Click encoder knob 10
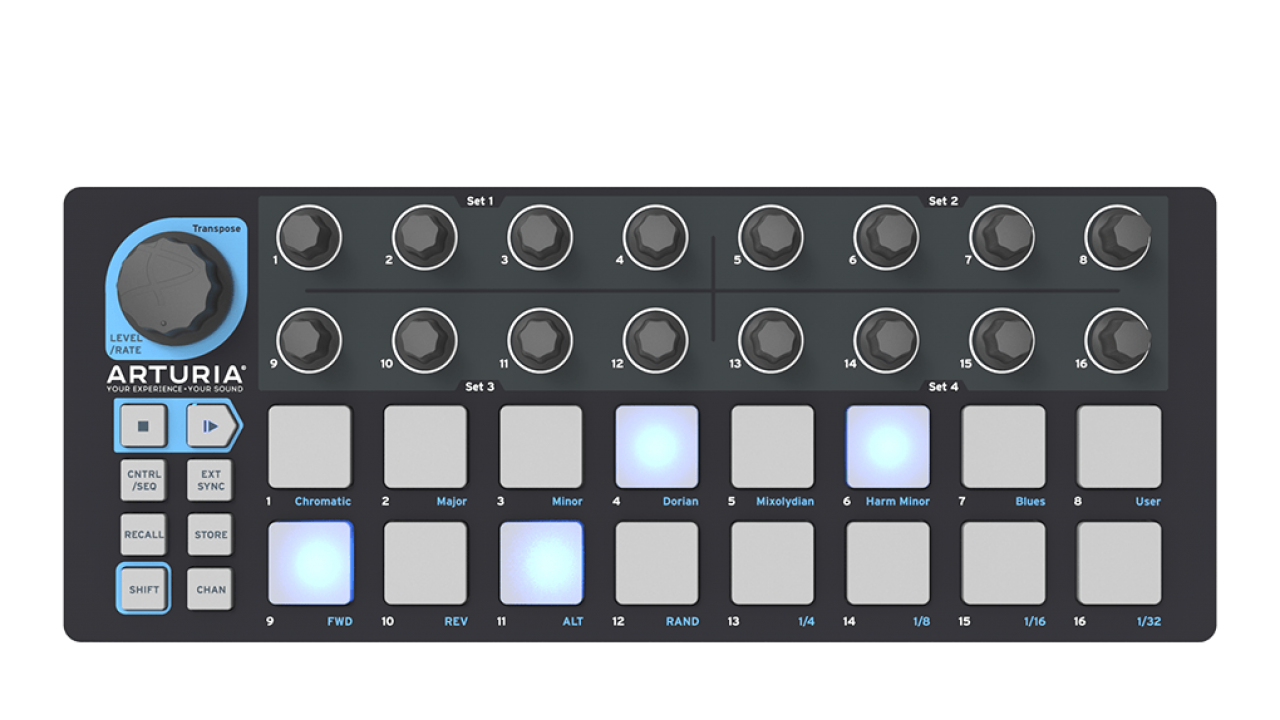The height and width of the screenshot is (720, 1280). tap(424, 340)
